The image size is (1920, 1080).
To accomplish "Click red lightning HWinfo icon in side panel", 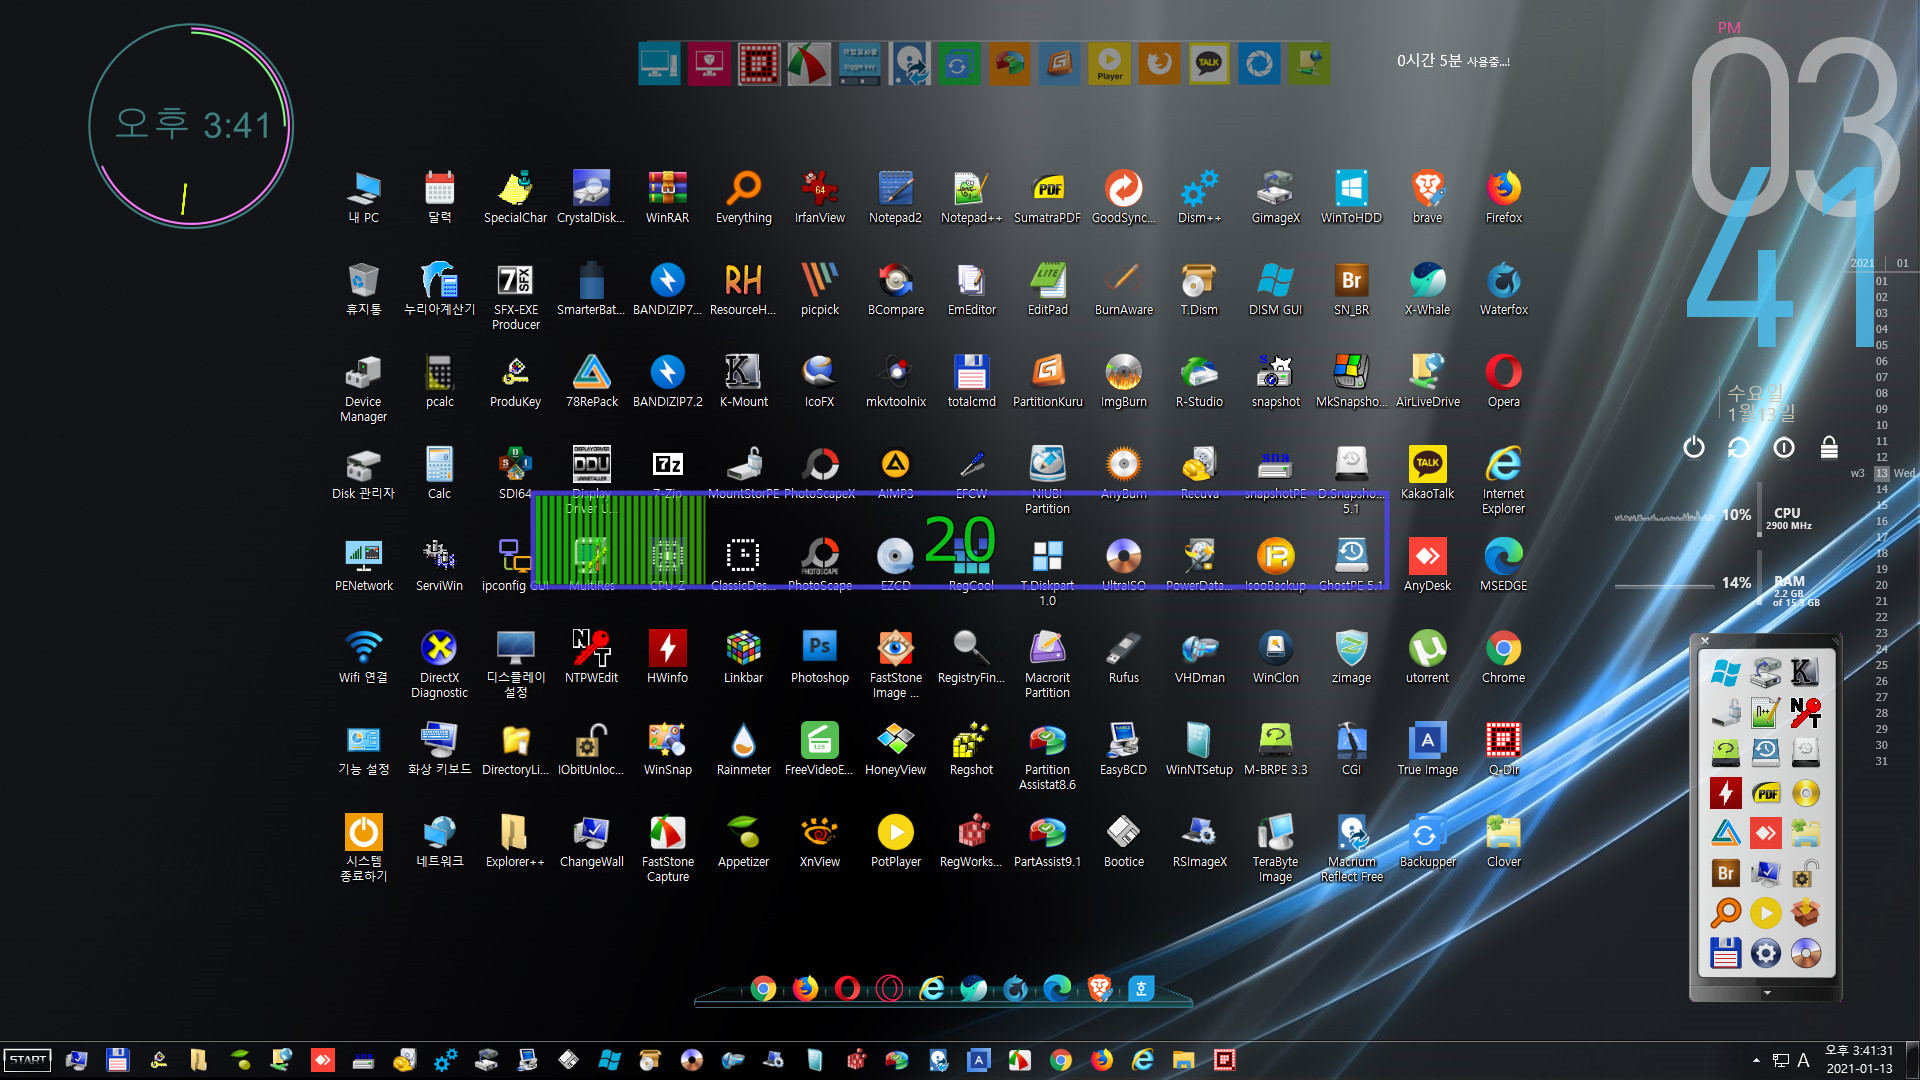I will pyautogui.click(x=1725, y=793).
